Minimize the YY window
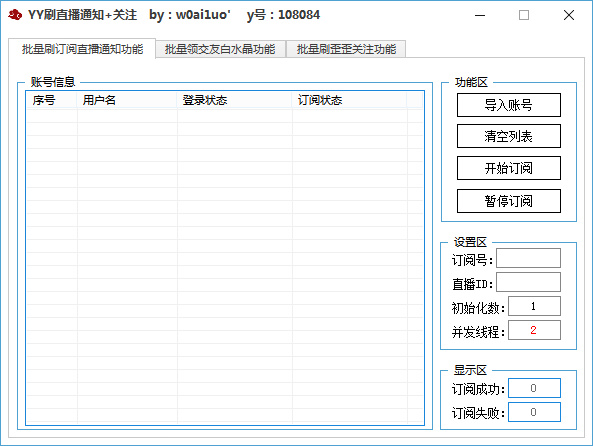The width and height of the screenshot is (593, 446). coord(480,15)
